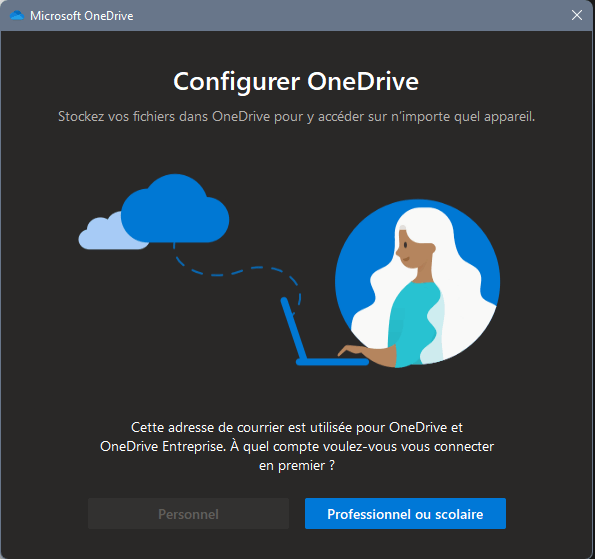Click the 'en premier ?' line of text
Screen dimensions: 595x559
297,466
